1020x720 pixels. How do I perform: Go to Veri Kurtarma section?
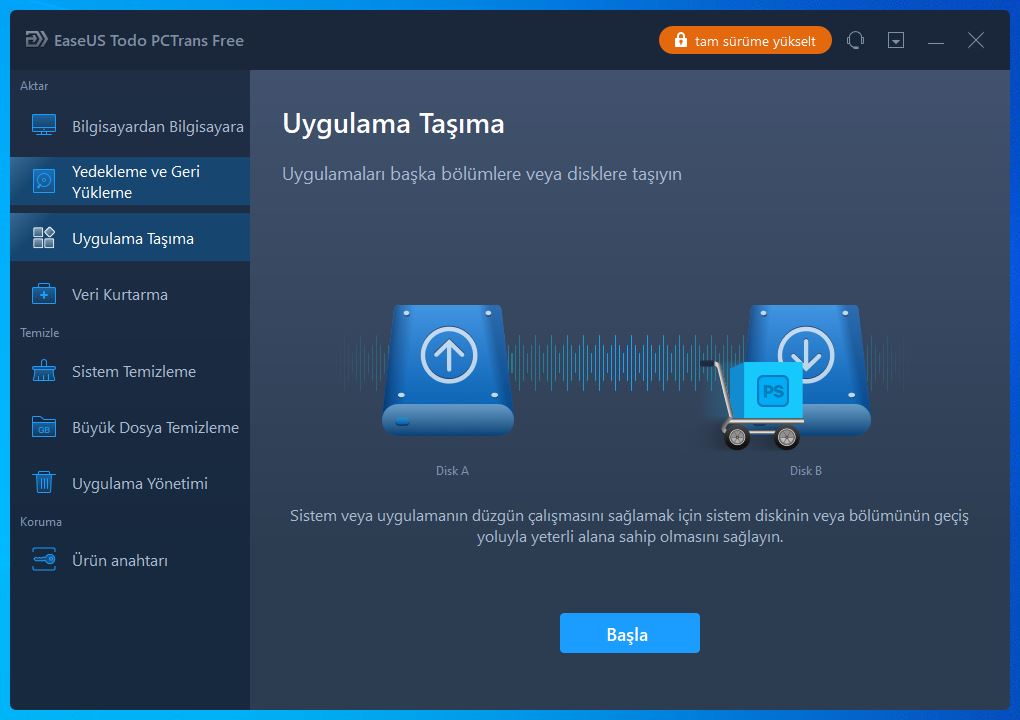[130, 295]
